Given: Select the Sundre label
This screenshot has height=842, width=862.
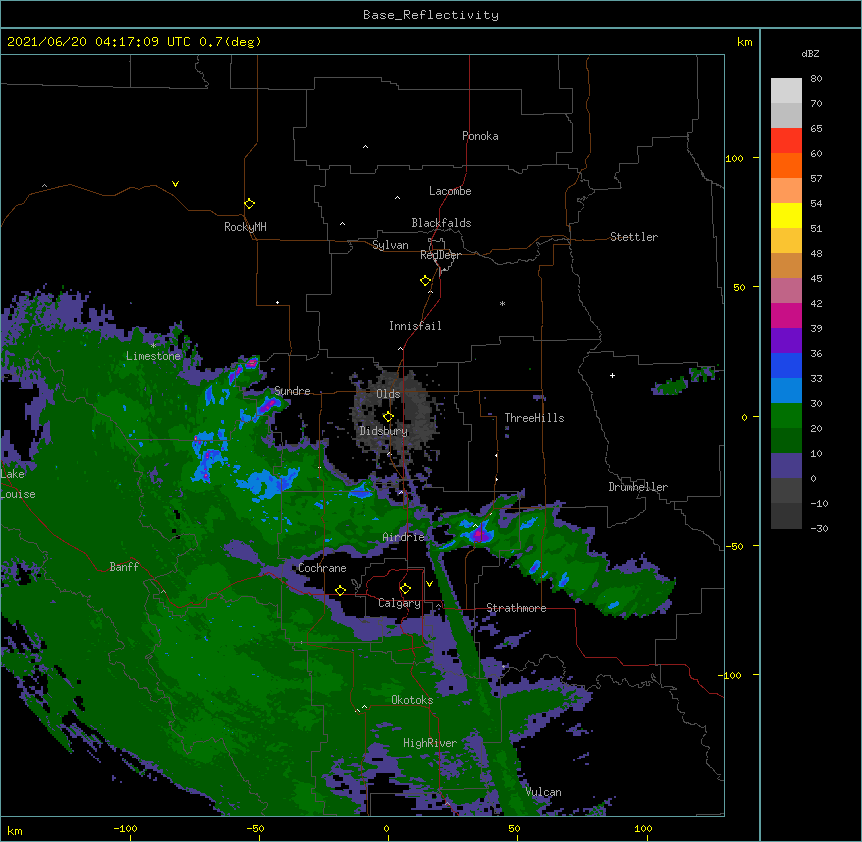Looking at the screenshot, I should pos(292,391).
